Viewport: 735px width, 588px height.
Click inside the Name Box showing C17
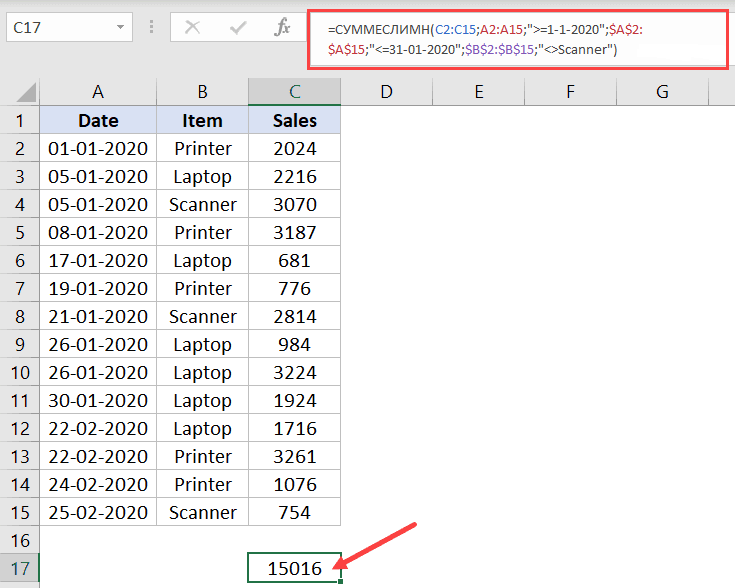[61, 28]
